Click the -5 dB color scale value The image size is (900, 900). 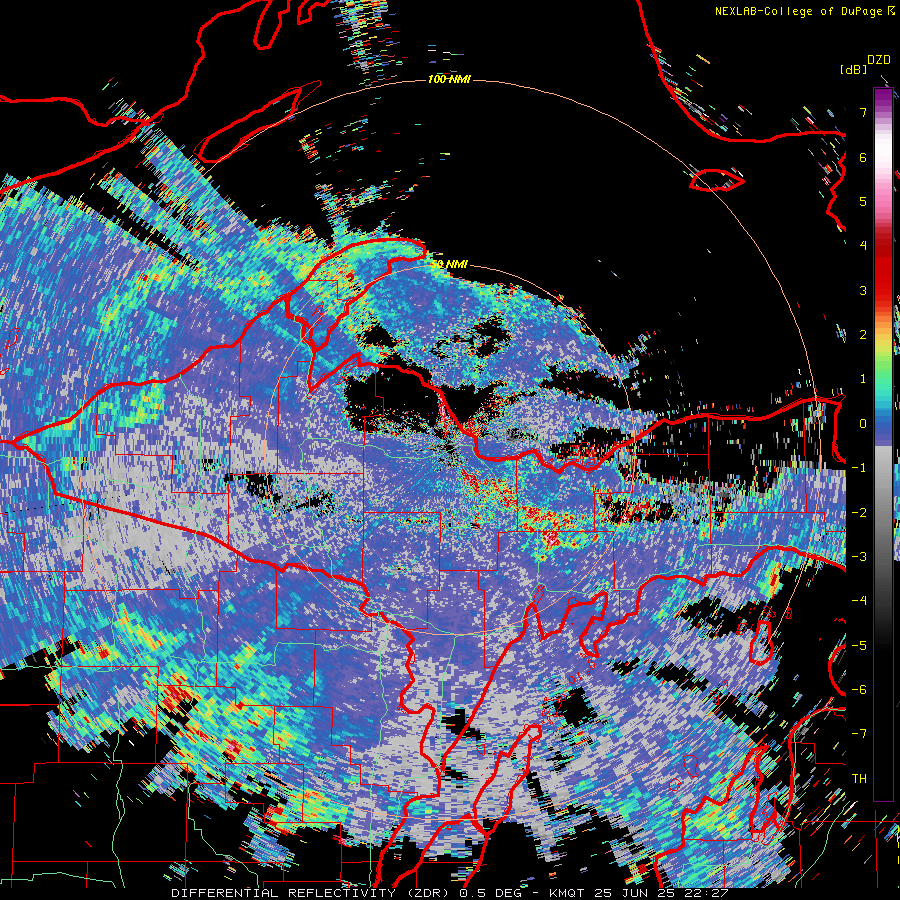(859, 646)
